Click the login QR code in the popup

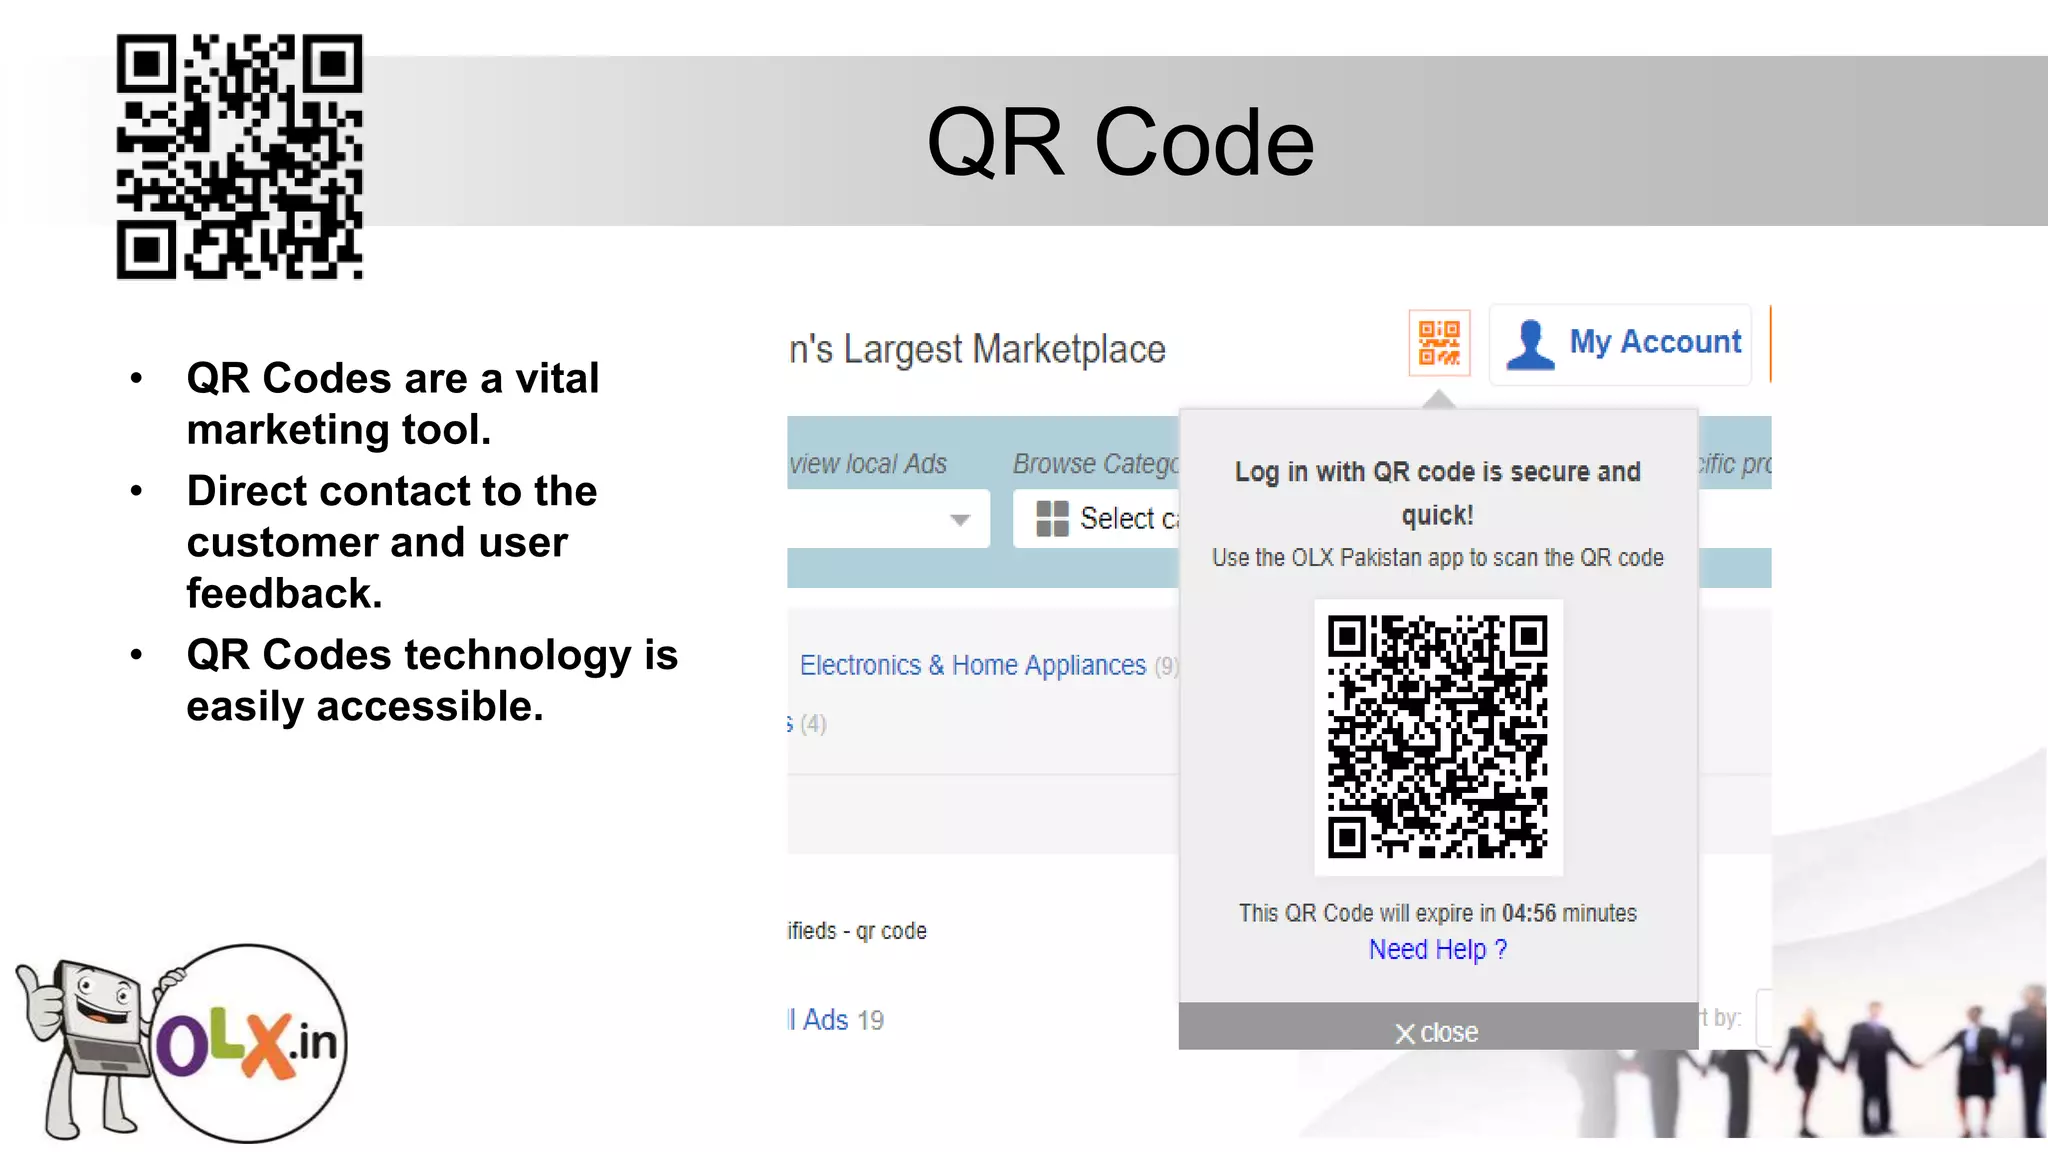1438,737
